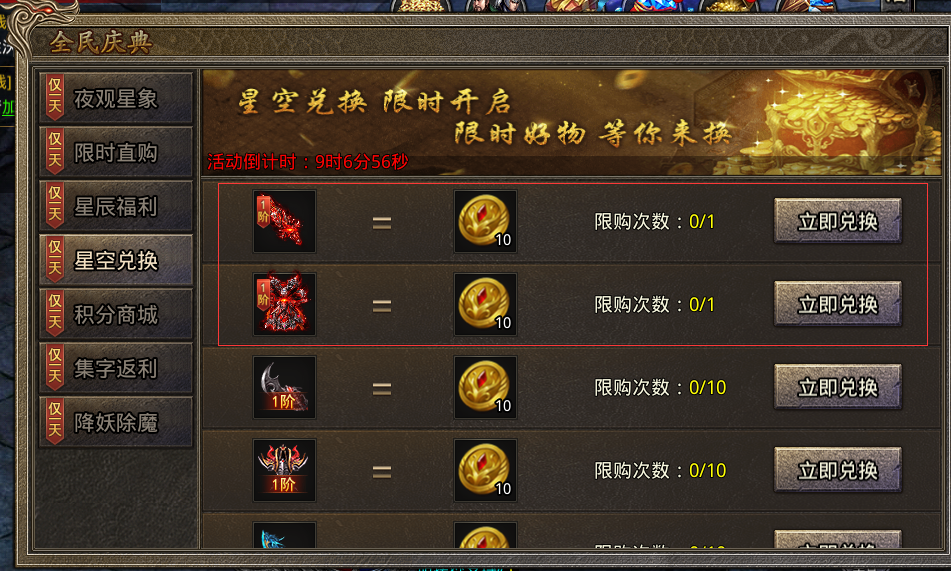Select the 星空兑换 tab

(x=116, y=260)
